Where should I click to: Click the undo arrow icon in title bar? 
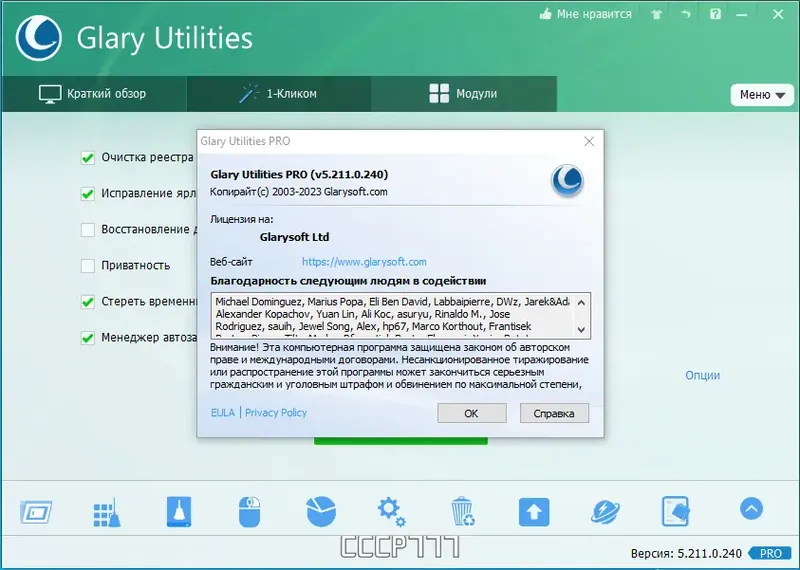click(686, 14)
